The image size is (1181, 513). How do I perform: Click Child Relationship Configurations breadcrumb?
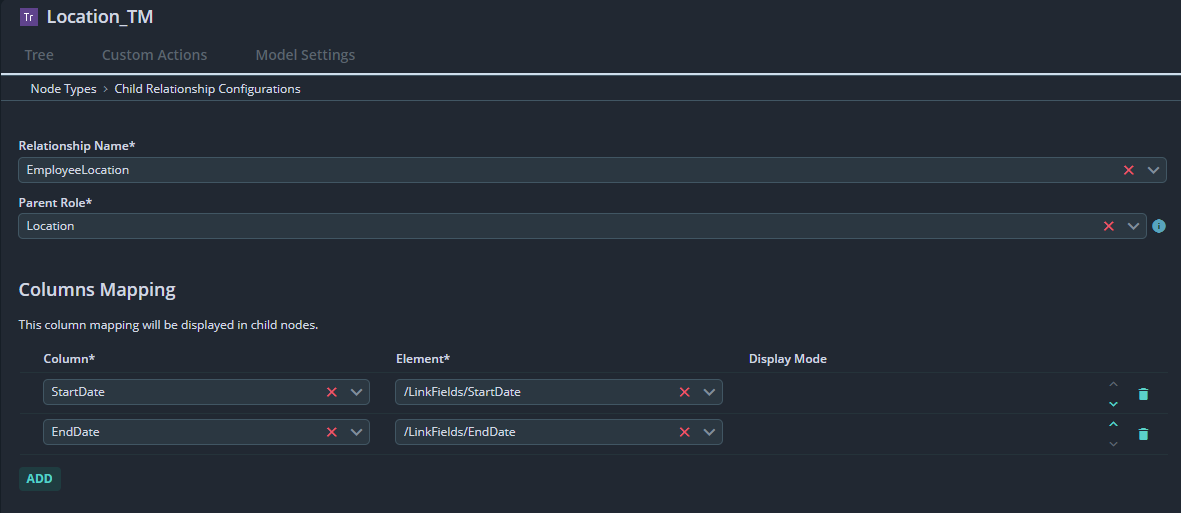click(207, 89)
